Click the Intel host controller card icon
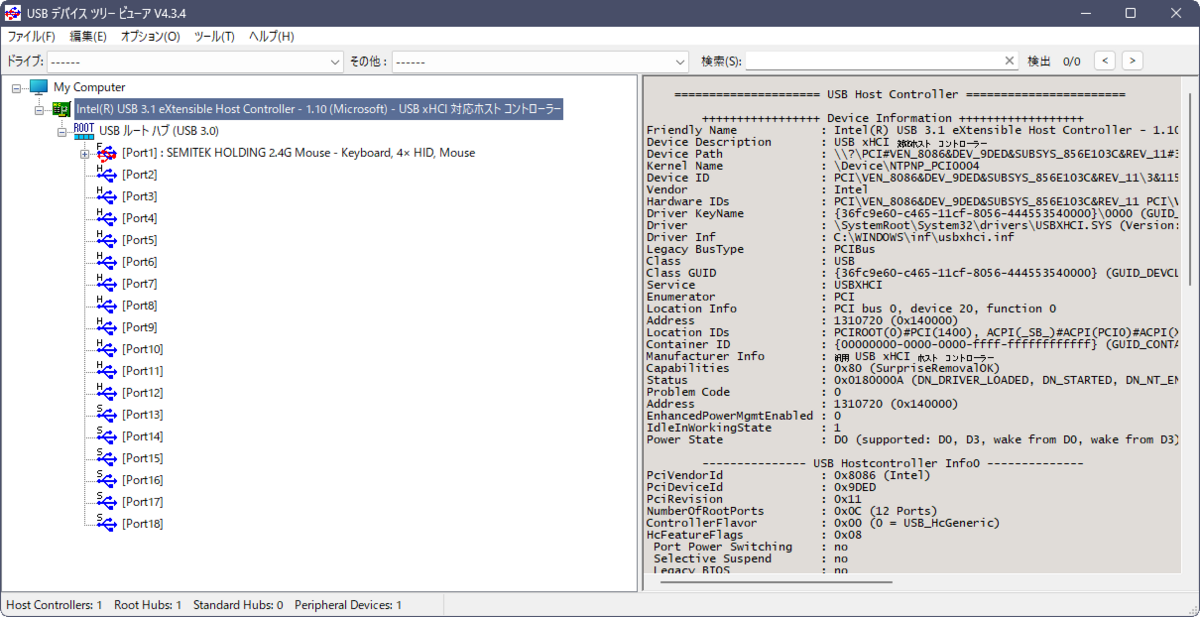 [61, 109]
